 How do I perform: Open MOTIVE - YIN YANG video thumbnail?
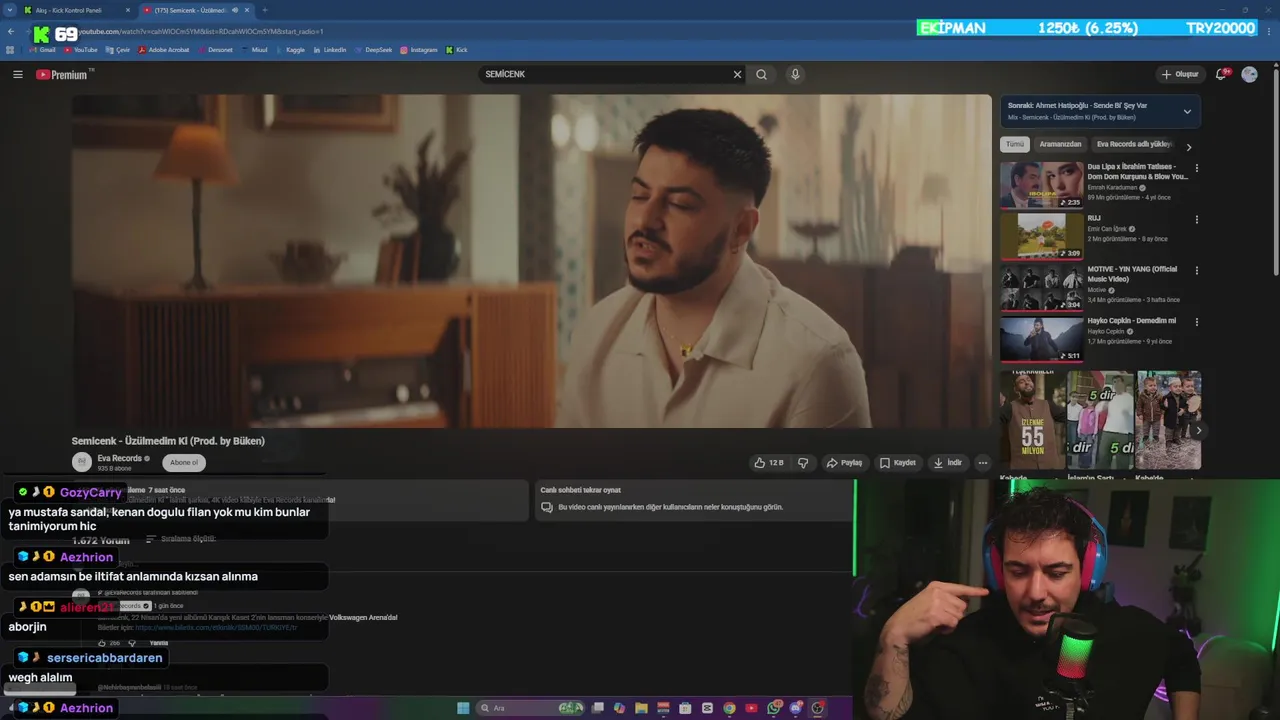(1042, 287)
